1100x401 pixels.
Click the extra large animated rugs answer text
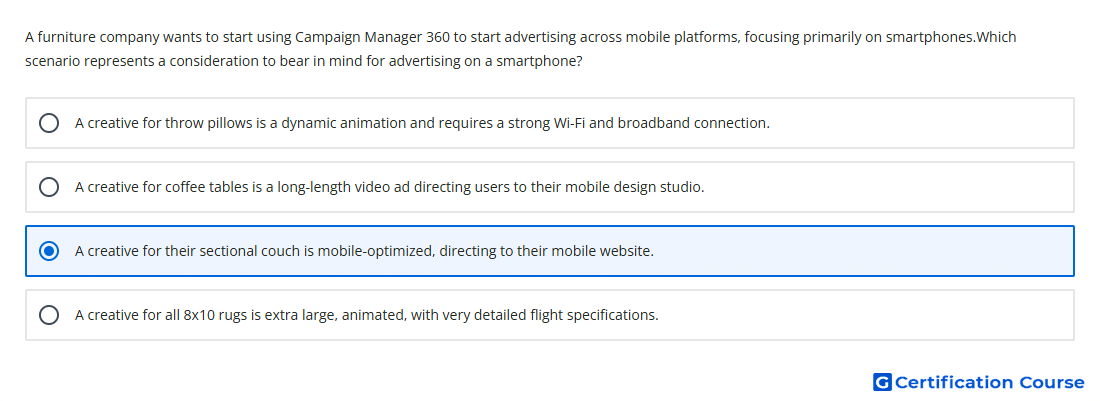[x=367, y=315]
